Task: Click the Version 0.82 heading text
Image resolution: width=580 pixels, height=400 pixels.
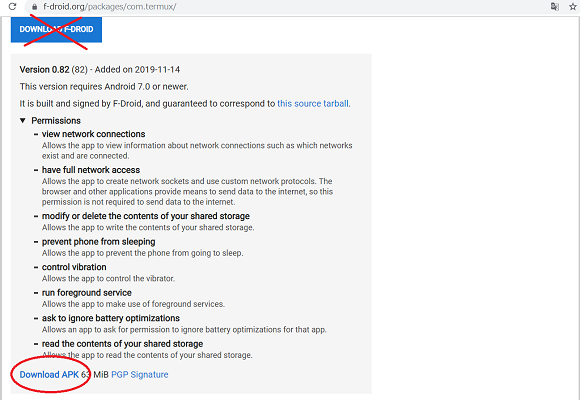Action: point(44,70)
